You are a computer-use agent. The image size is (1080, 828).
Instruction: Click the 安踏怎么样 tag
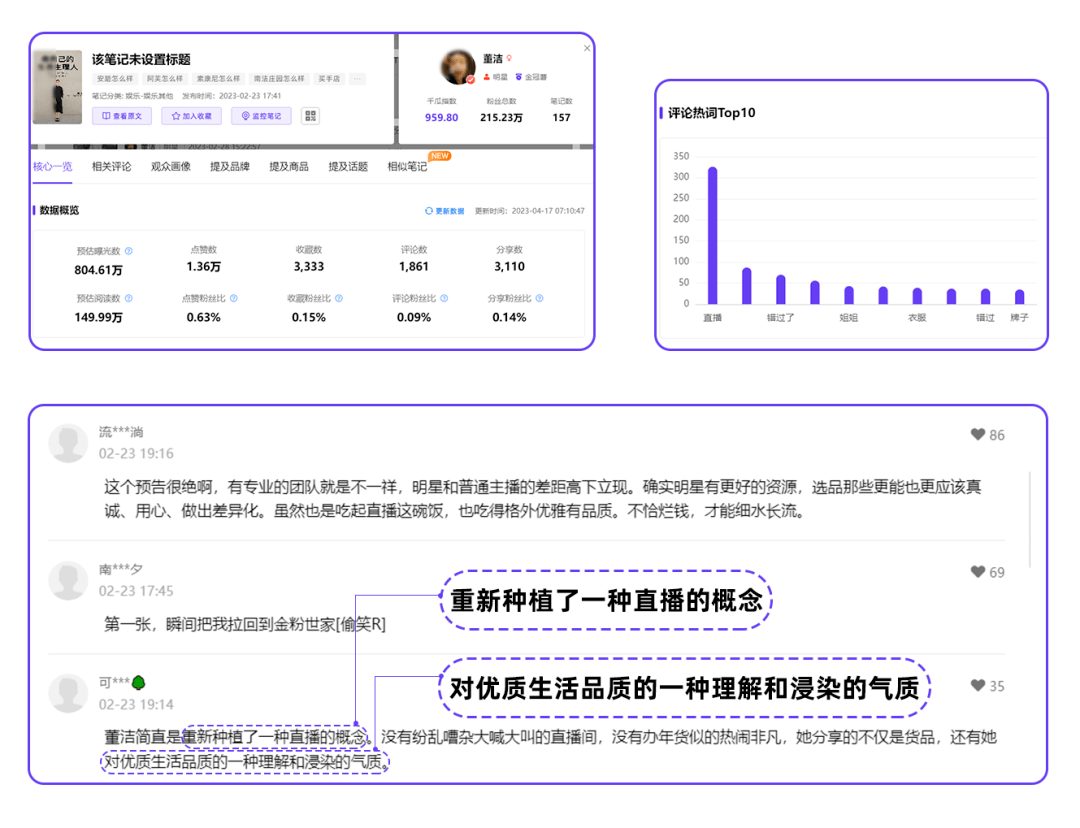115,79
